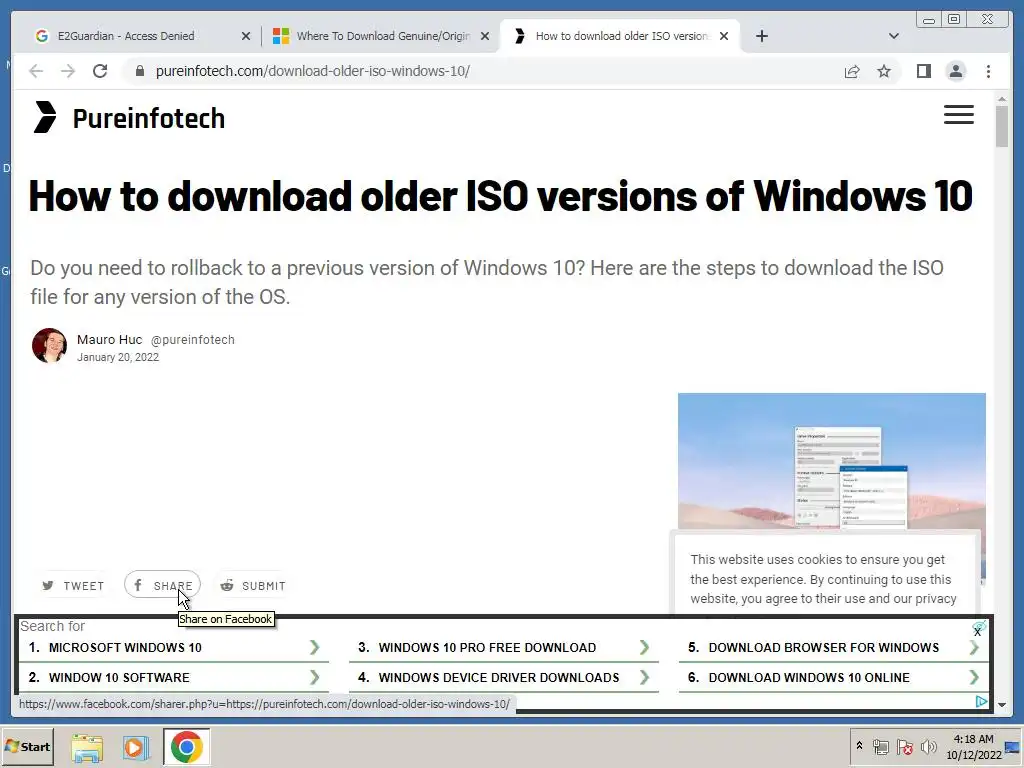
Task: Open the Chrome three-dot menu
Action: [988, 71]
